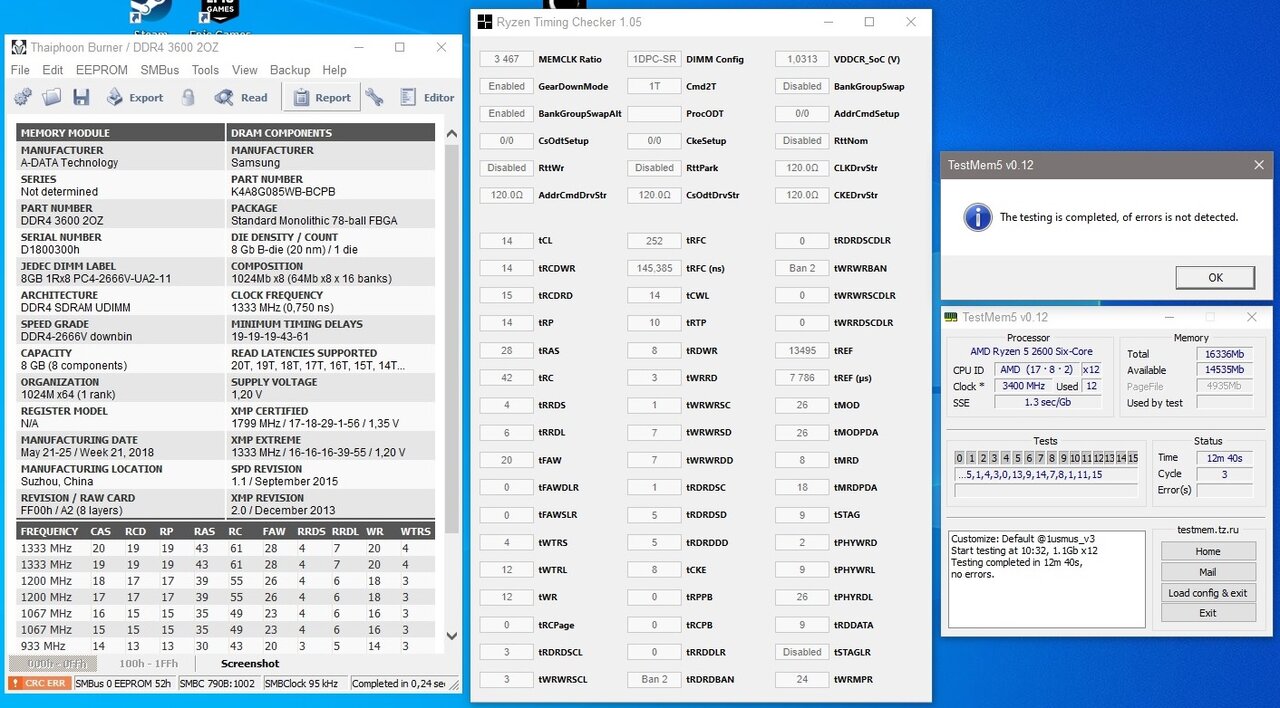Click the DIMM Config 1DPC-SR field
Viewport: 1280px width, 708px height.
654,59
